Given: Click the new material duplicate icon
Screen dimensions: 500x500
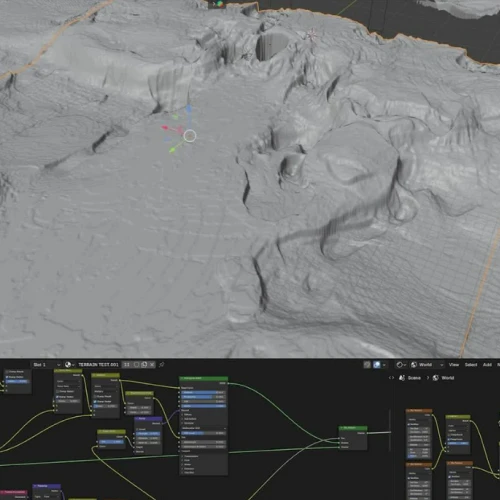Looking at the screenshot, I should 144,365.
